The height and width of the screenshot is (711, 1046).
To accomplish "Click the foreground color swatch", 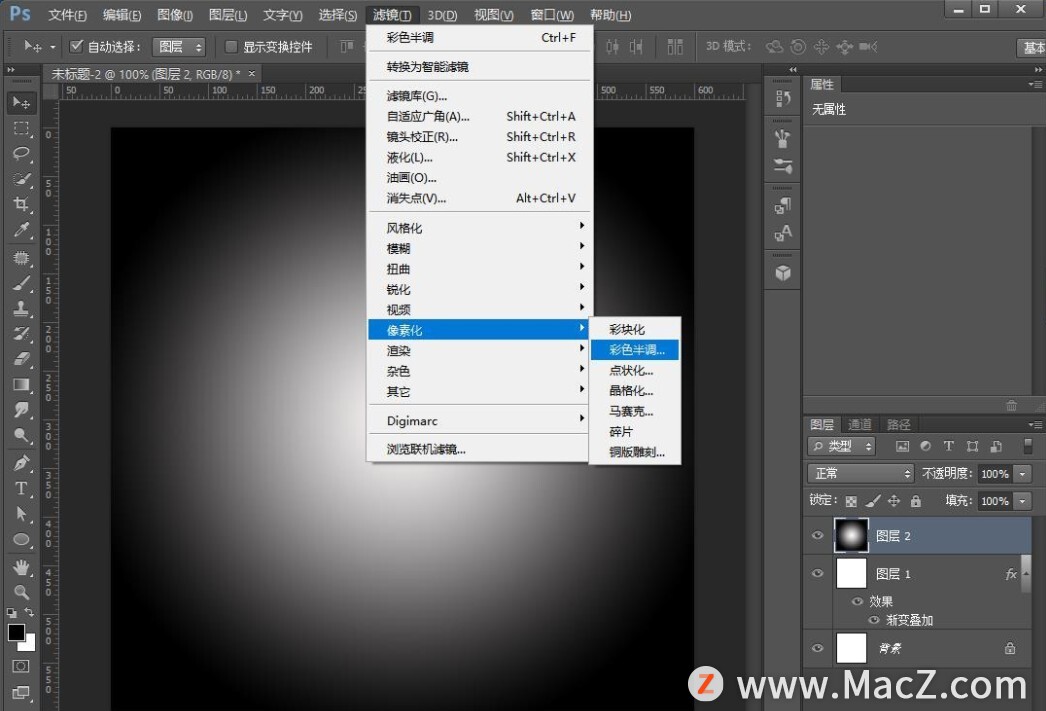I will point(16,632).
